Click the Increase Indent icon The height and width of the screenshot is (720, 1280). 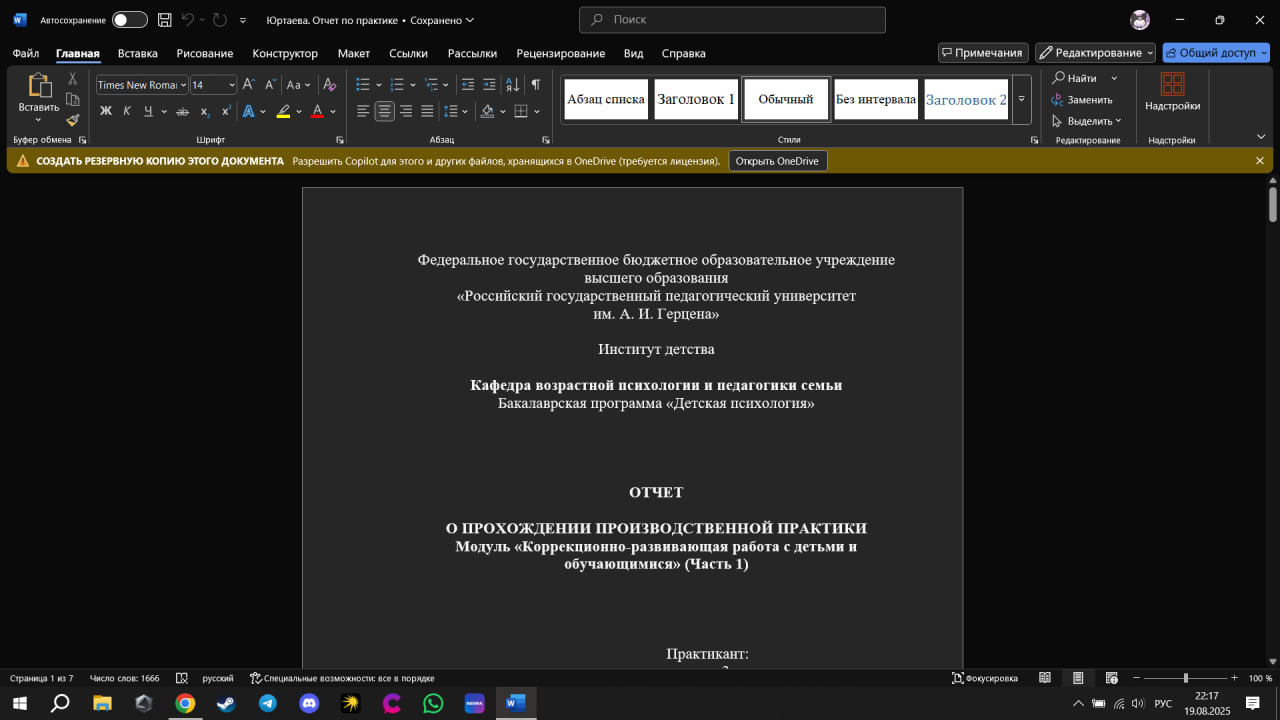[489, 85]
